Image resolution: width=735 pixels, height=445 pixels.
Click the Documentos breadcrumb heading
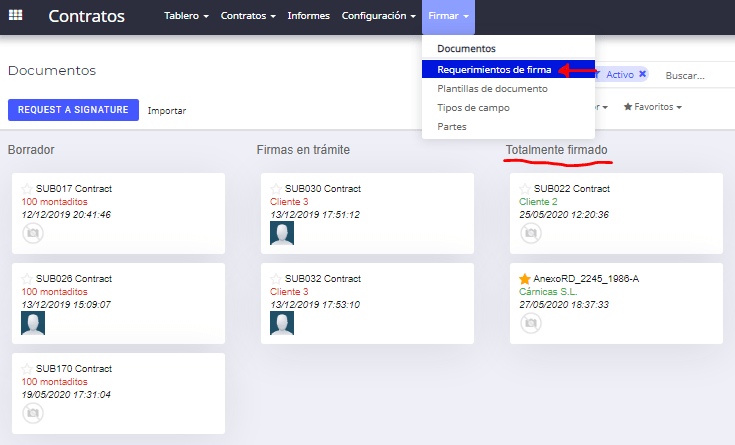coord(52,70)
